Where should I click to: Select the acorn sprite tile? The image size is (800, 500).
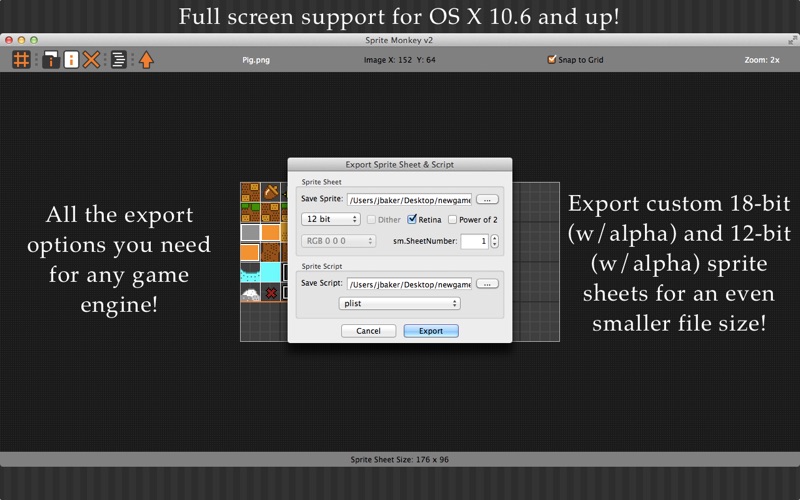[x=271, y=192]
